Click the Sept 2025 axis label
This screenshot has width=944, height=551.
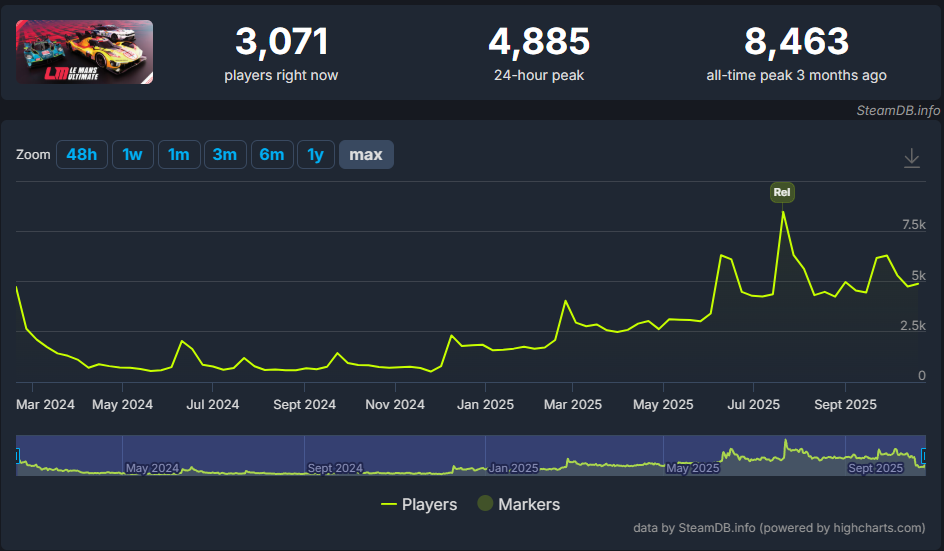845,405
